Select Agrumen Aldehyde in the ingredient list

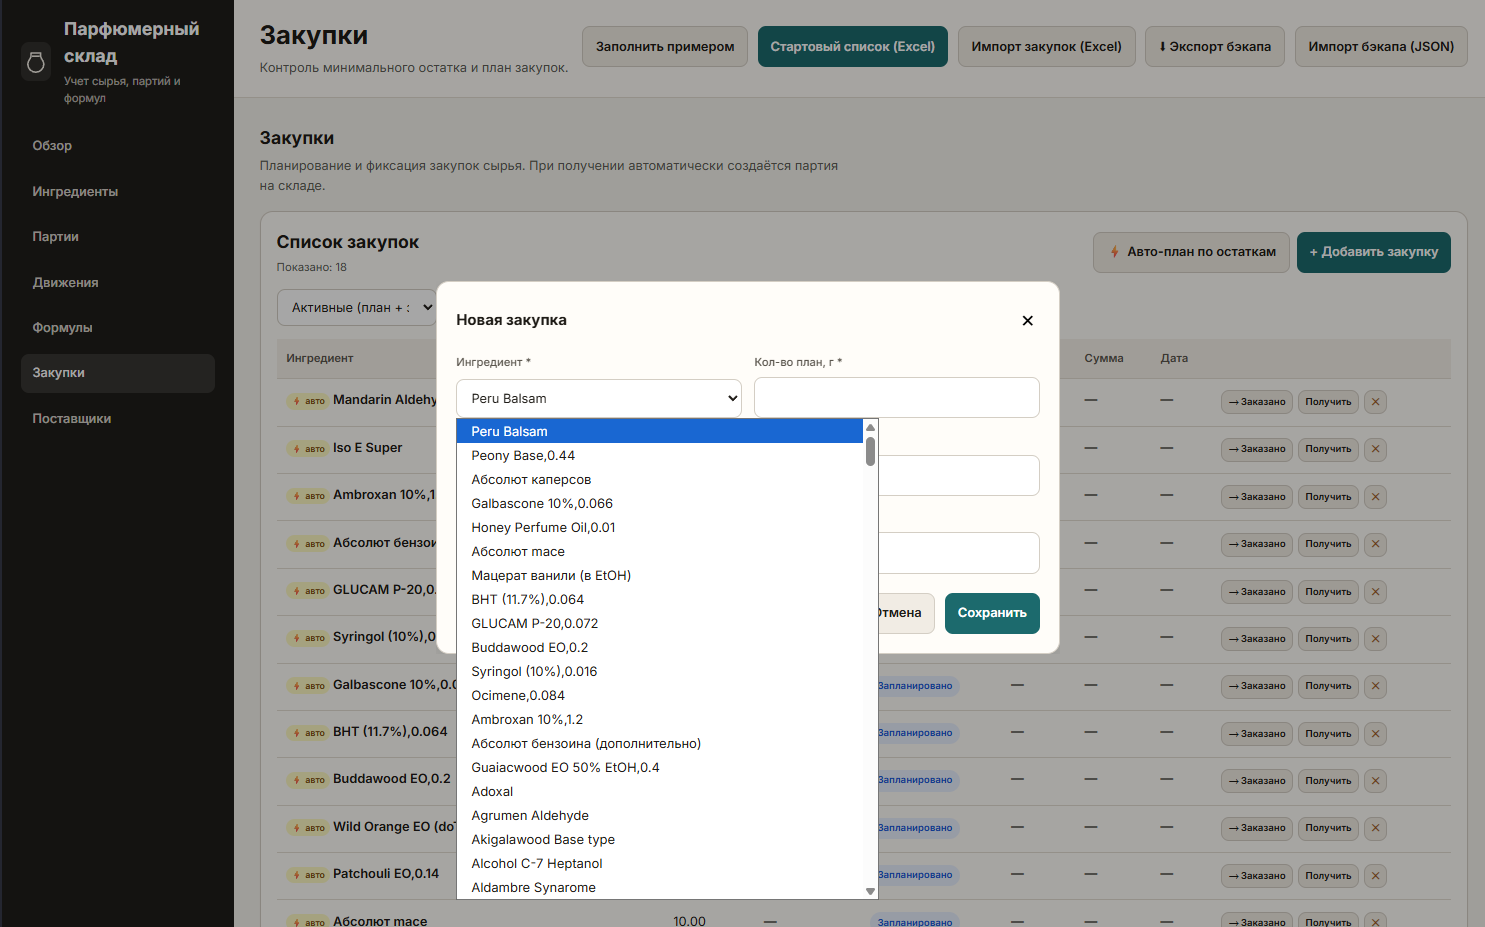(530, 816)
